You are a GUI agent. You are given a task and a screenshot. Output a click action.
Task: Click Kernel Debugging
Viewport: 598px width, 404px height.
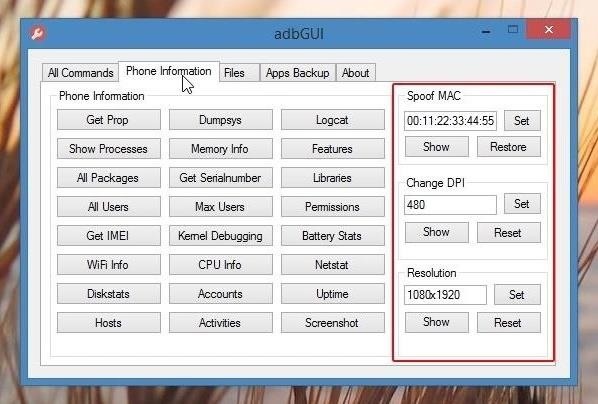[x=220, y=236]
